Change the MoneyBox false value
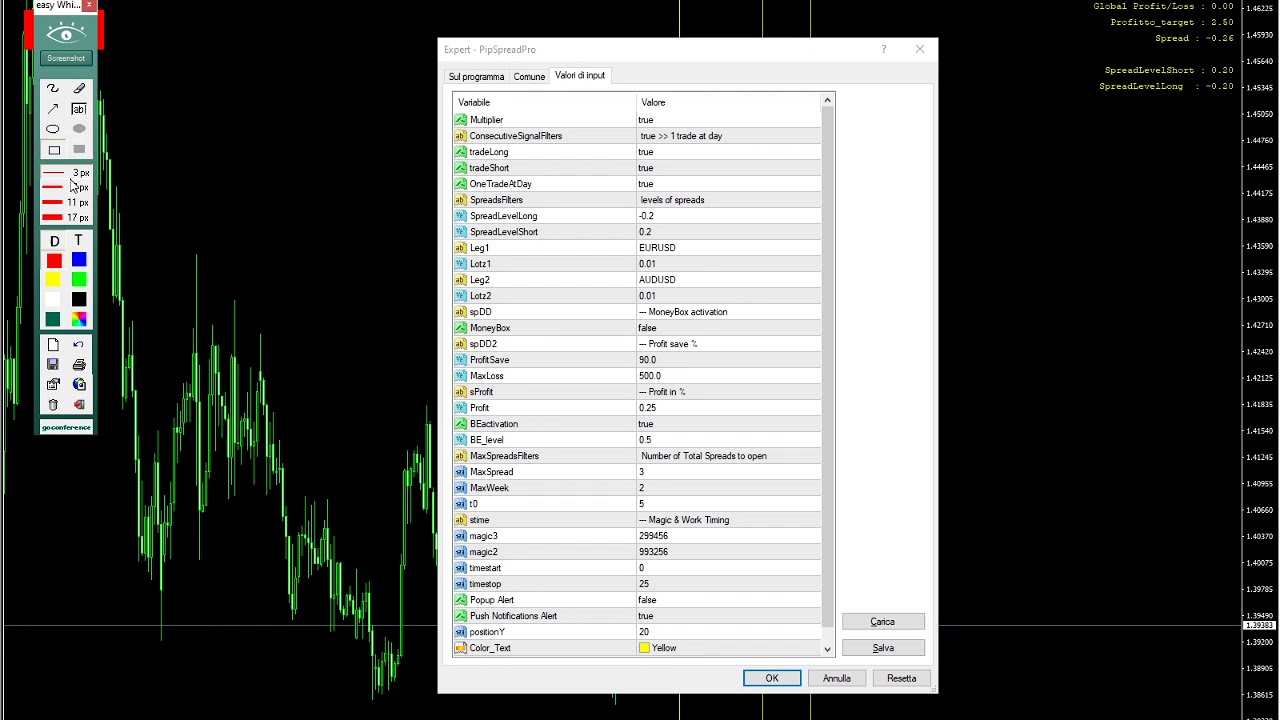The height and width of the screenshot is (720, 1280). [x=728, y=328]
